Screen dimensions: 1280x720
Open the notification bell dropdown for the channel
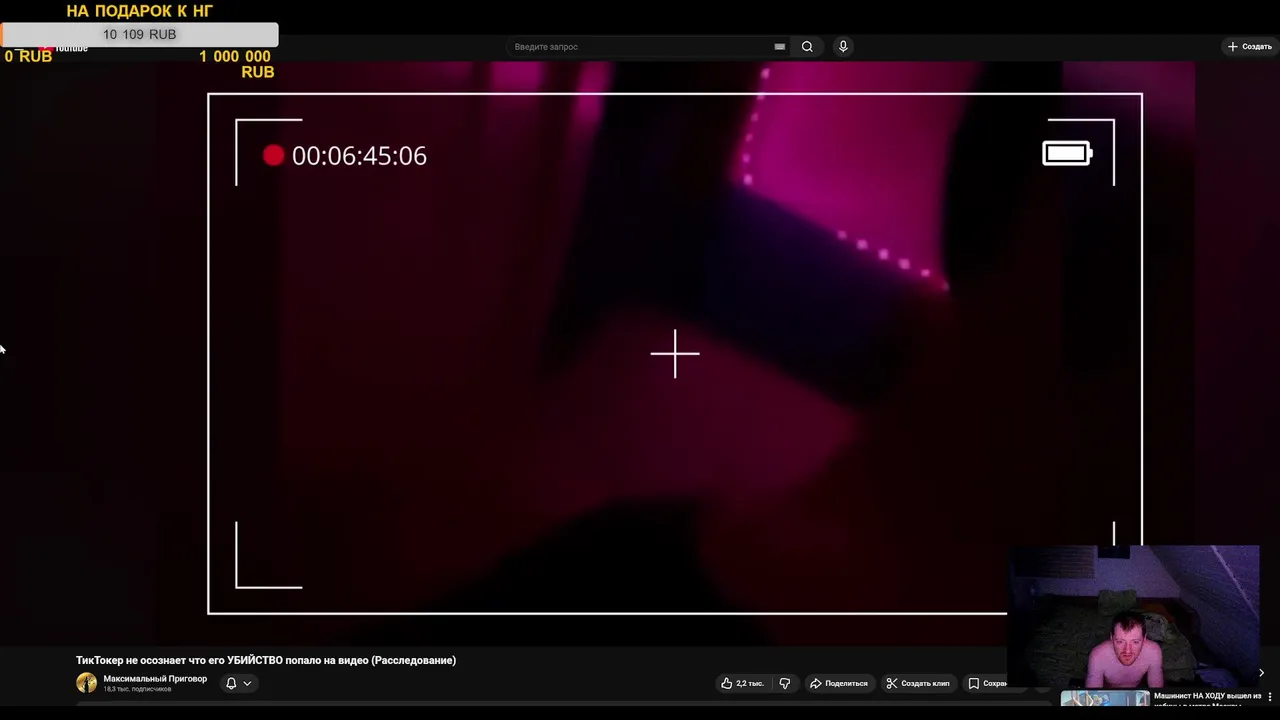[x=238, y=684]
